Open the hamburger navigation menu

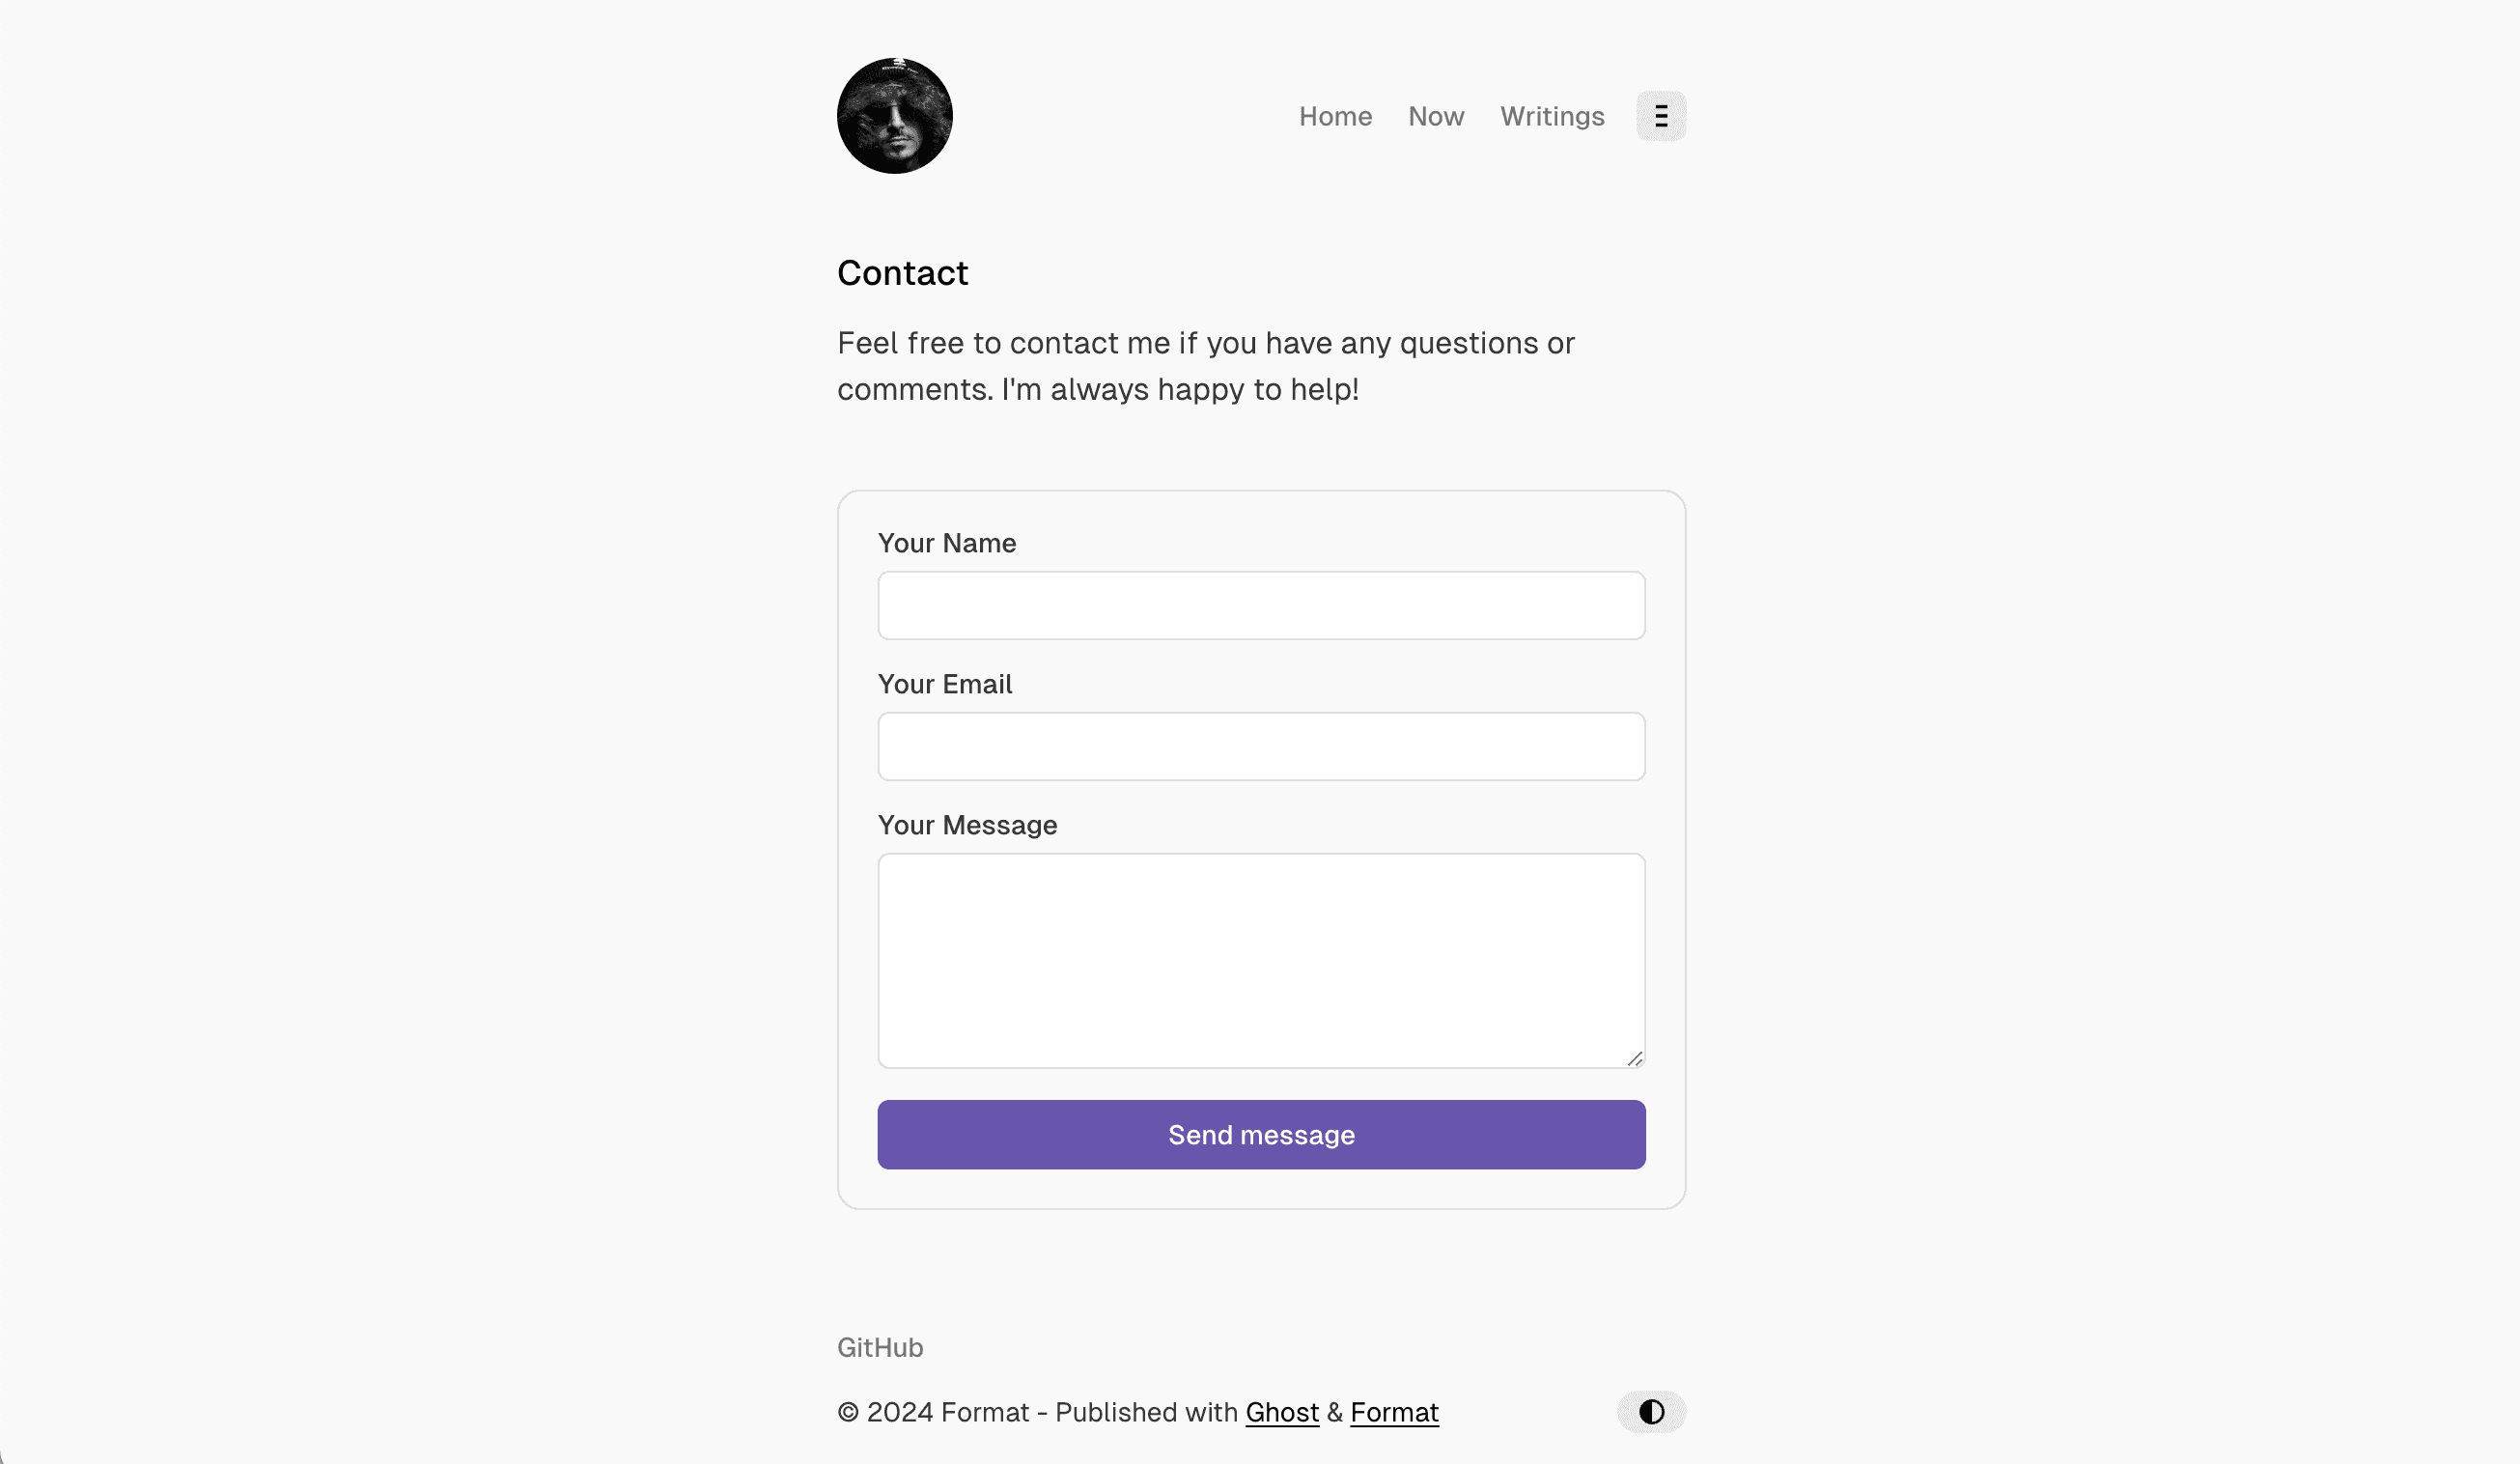[x=1661, y=115]
